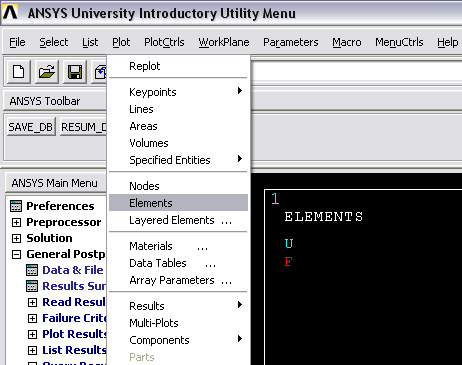Expand the Read Results node

pyautogui.click(x=32, y=302)
